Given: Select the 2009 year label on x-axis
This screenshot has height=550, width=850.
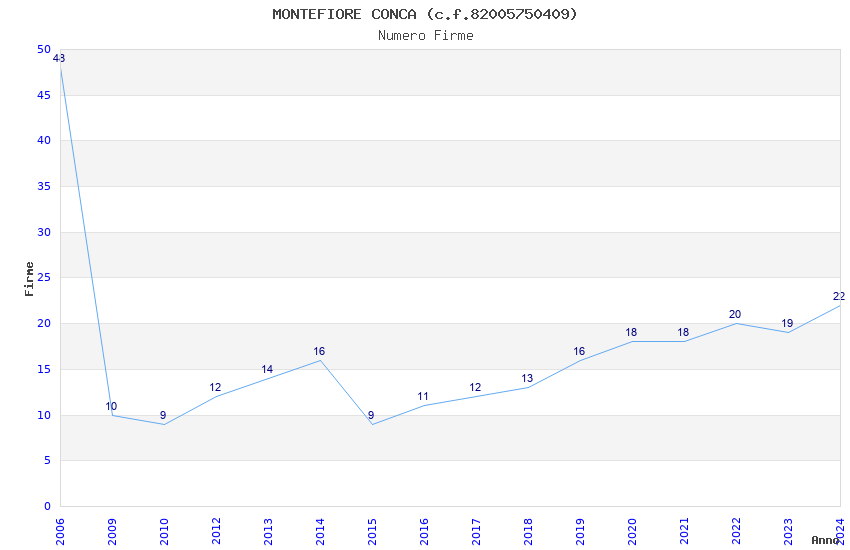Looking at the screenshot, I should point(112,532).
